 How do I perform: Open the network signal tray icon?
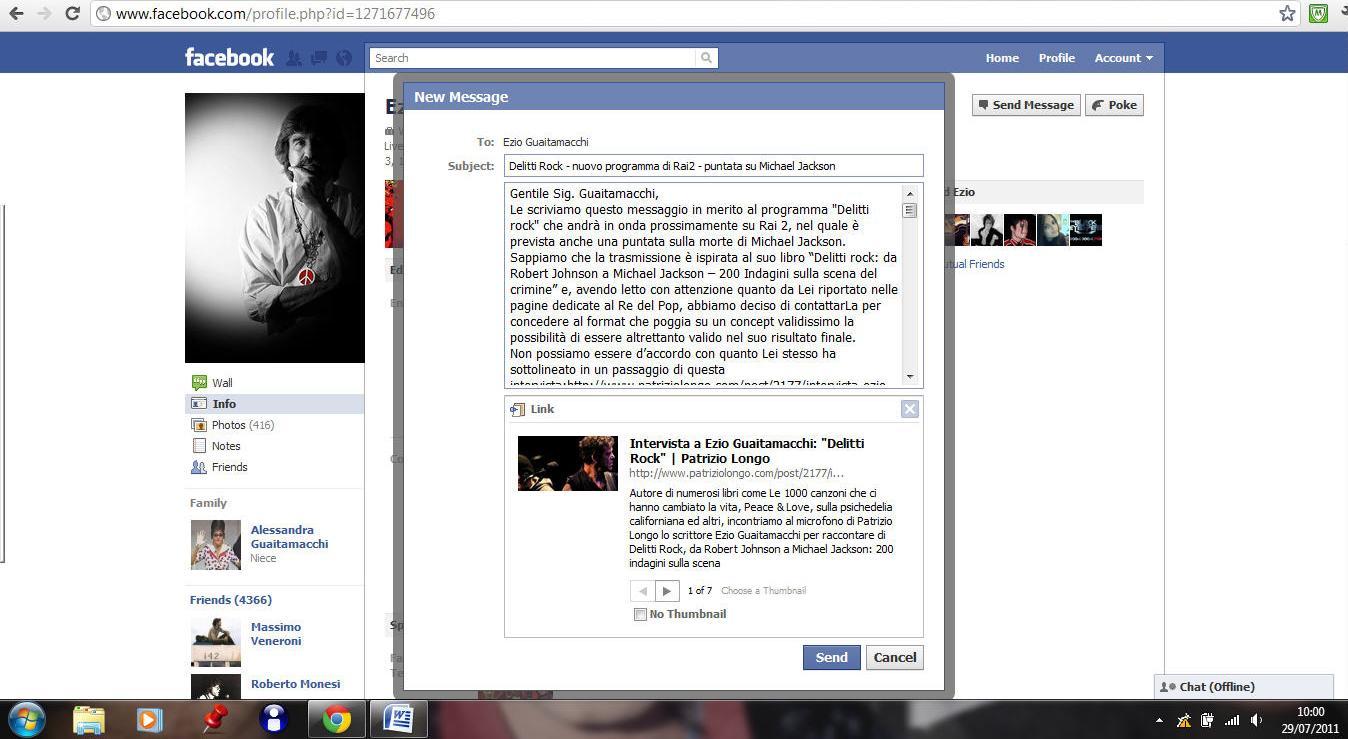tap(1232, 720)
